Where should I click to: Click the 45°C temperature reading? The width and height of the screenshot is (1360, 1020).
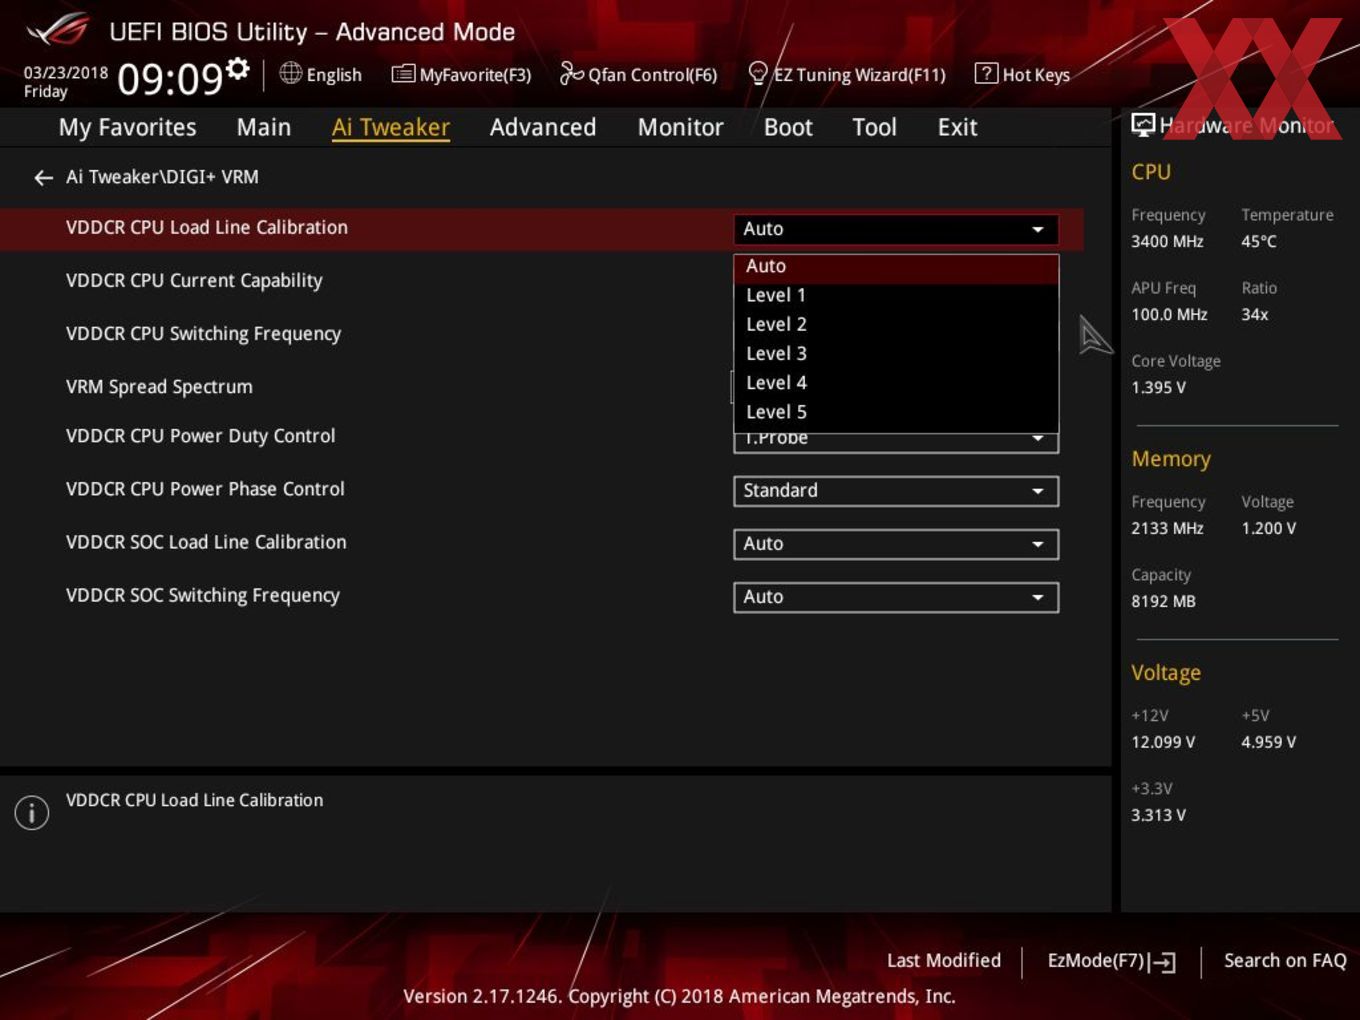click(x=1259, y=241)
